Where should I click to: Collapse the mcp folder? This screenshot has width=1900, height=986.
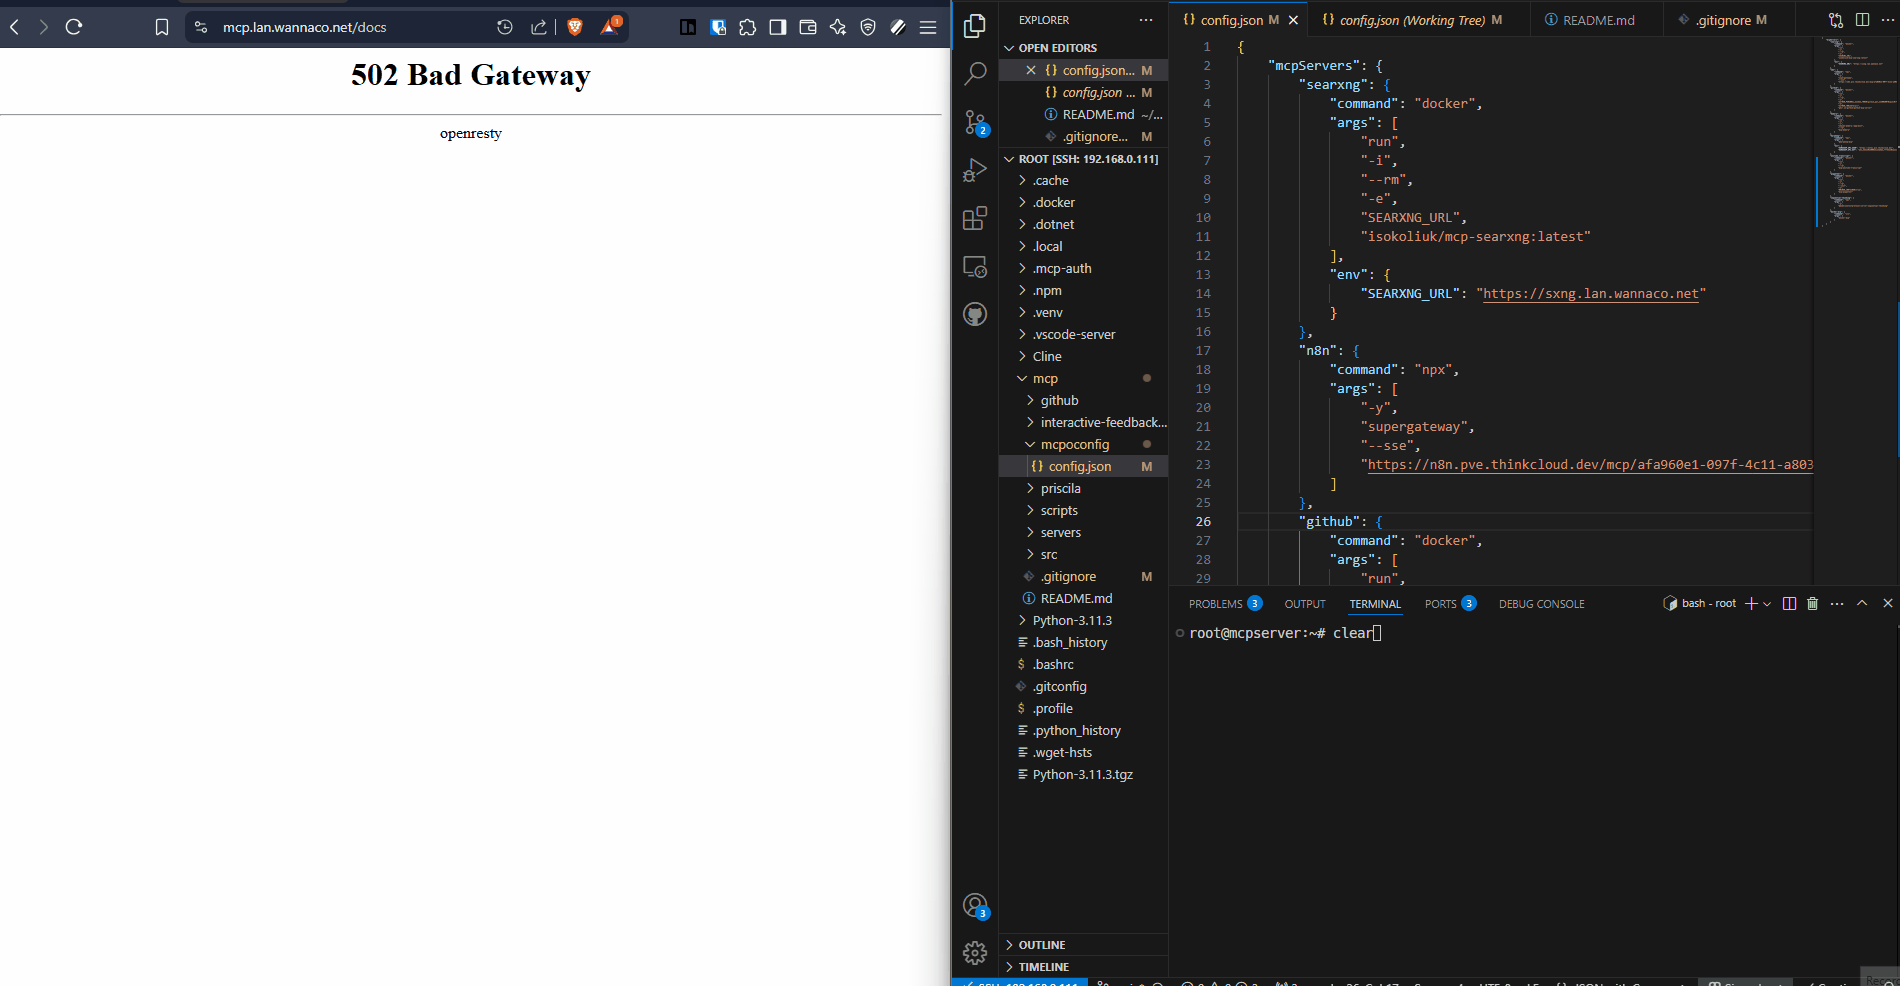point(1083,379)
